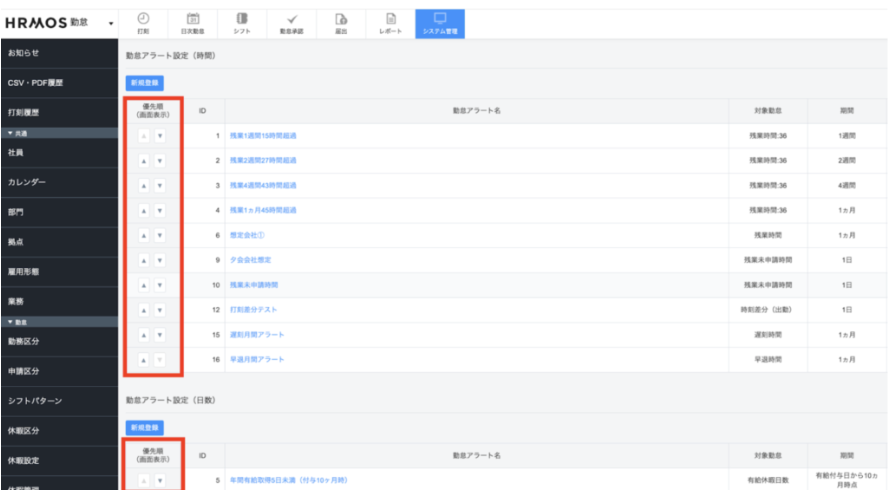Click 新規登録 under 勤怠アラート設定(日数)

click(144, 428)
